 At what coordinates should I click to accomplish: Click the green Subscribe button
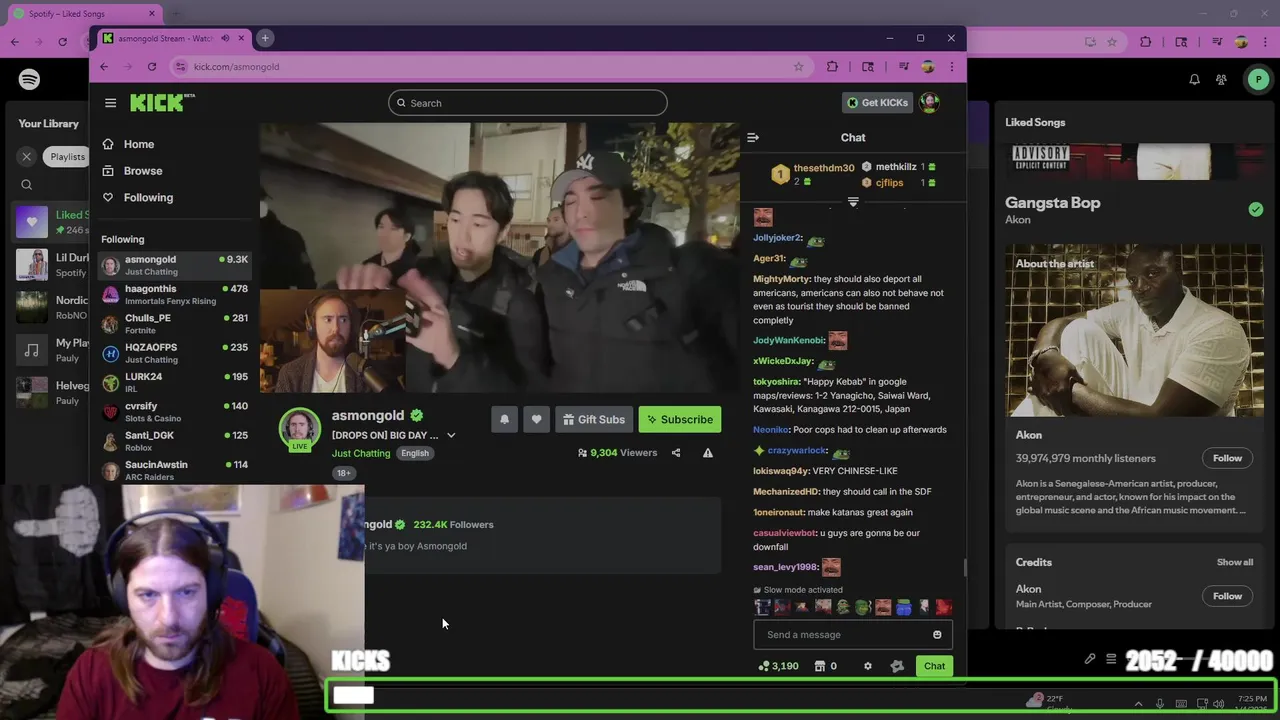point(680,420)
